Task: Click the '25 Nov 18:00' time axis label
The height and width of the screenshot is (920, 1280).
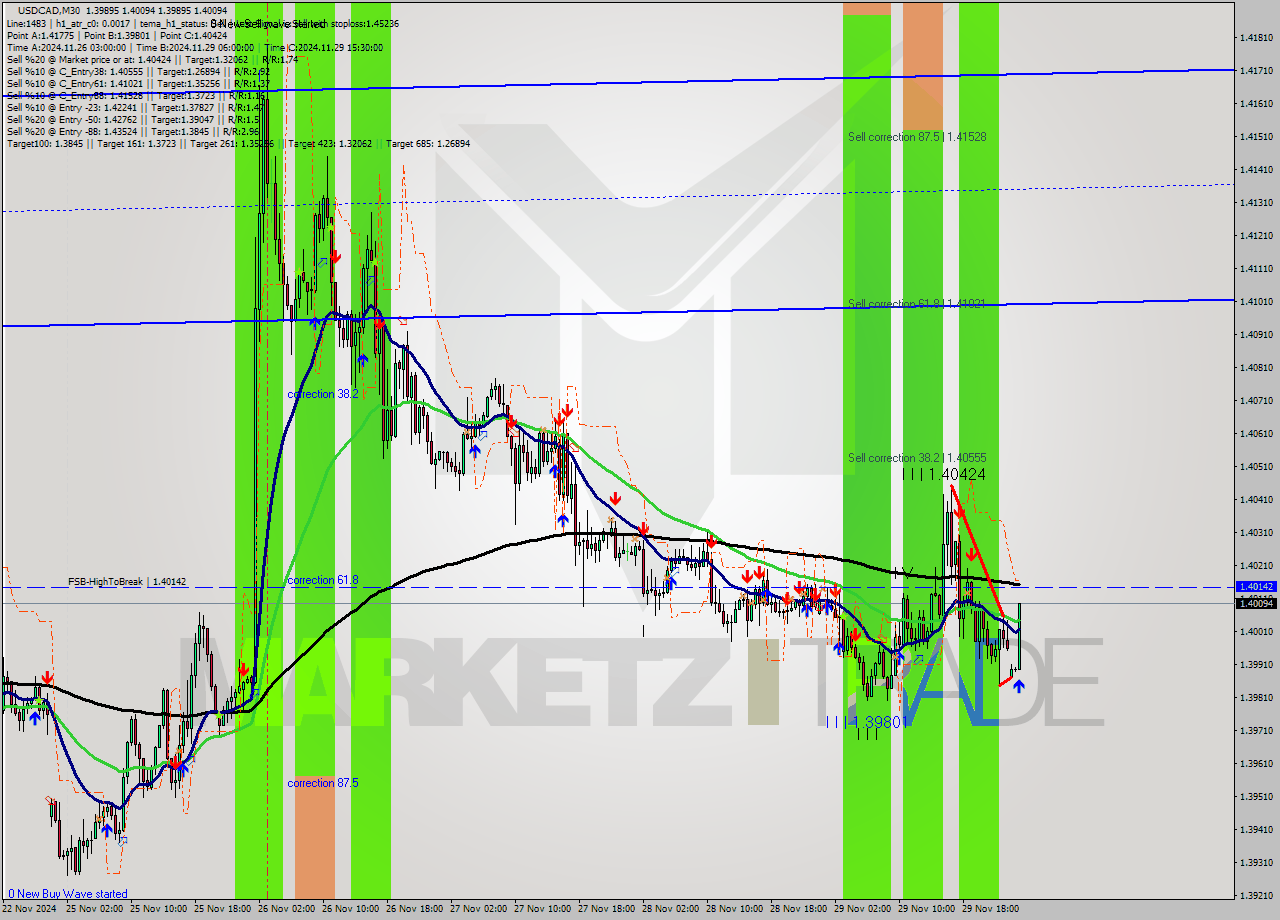Action: 225,909
